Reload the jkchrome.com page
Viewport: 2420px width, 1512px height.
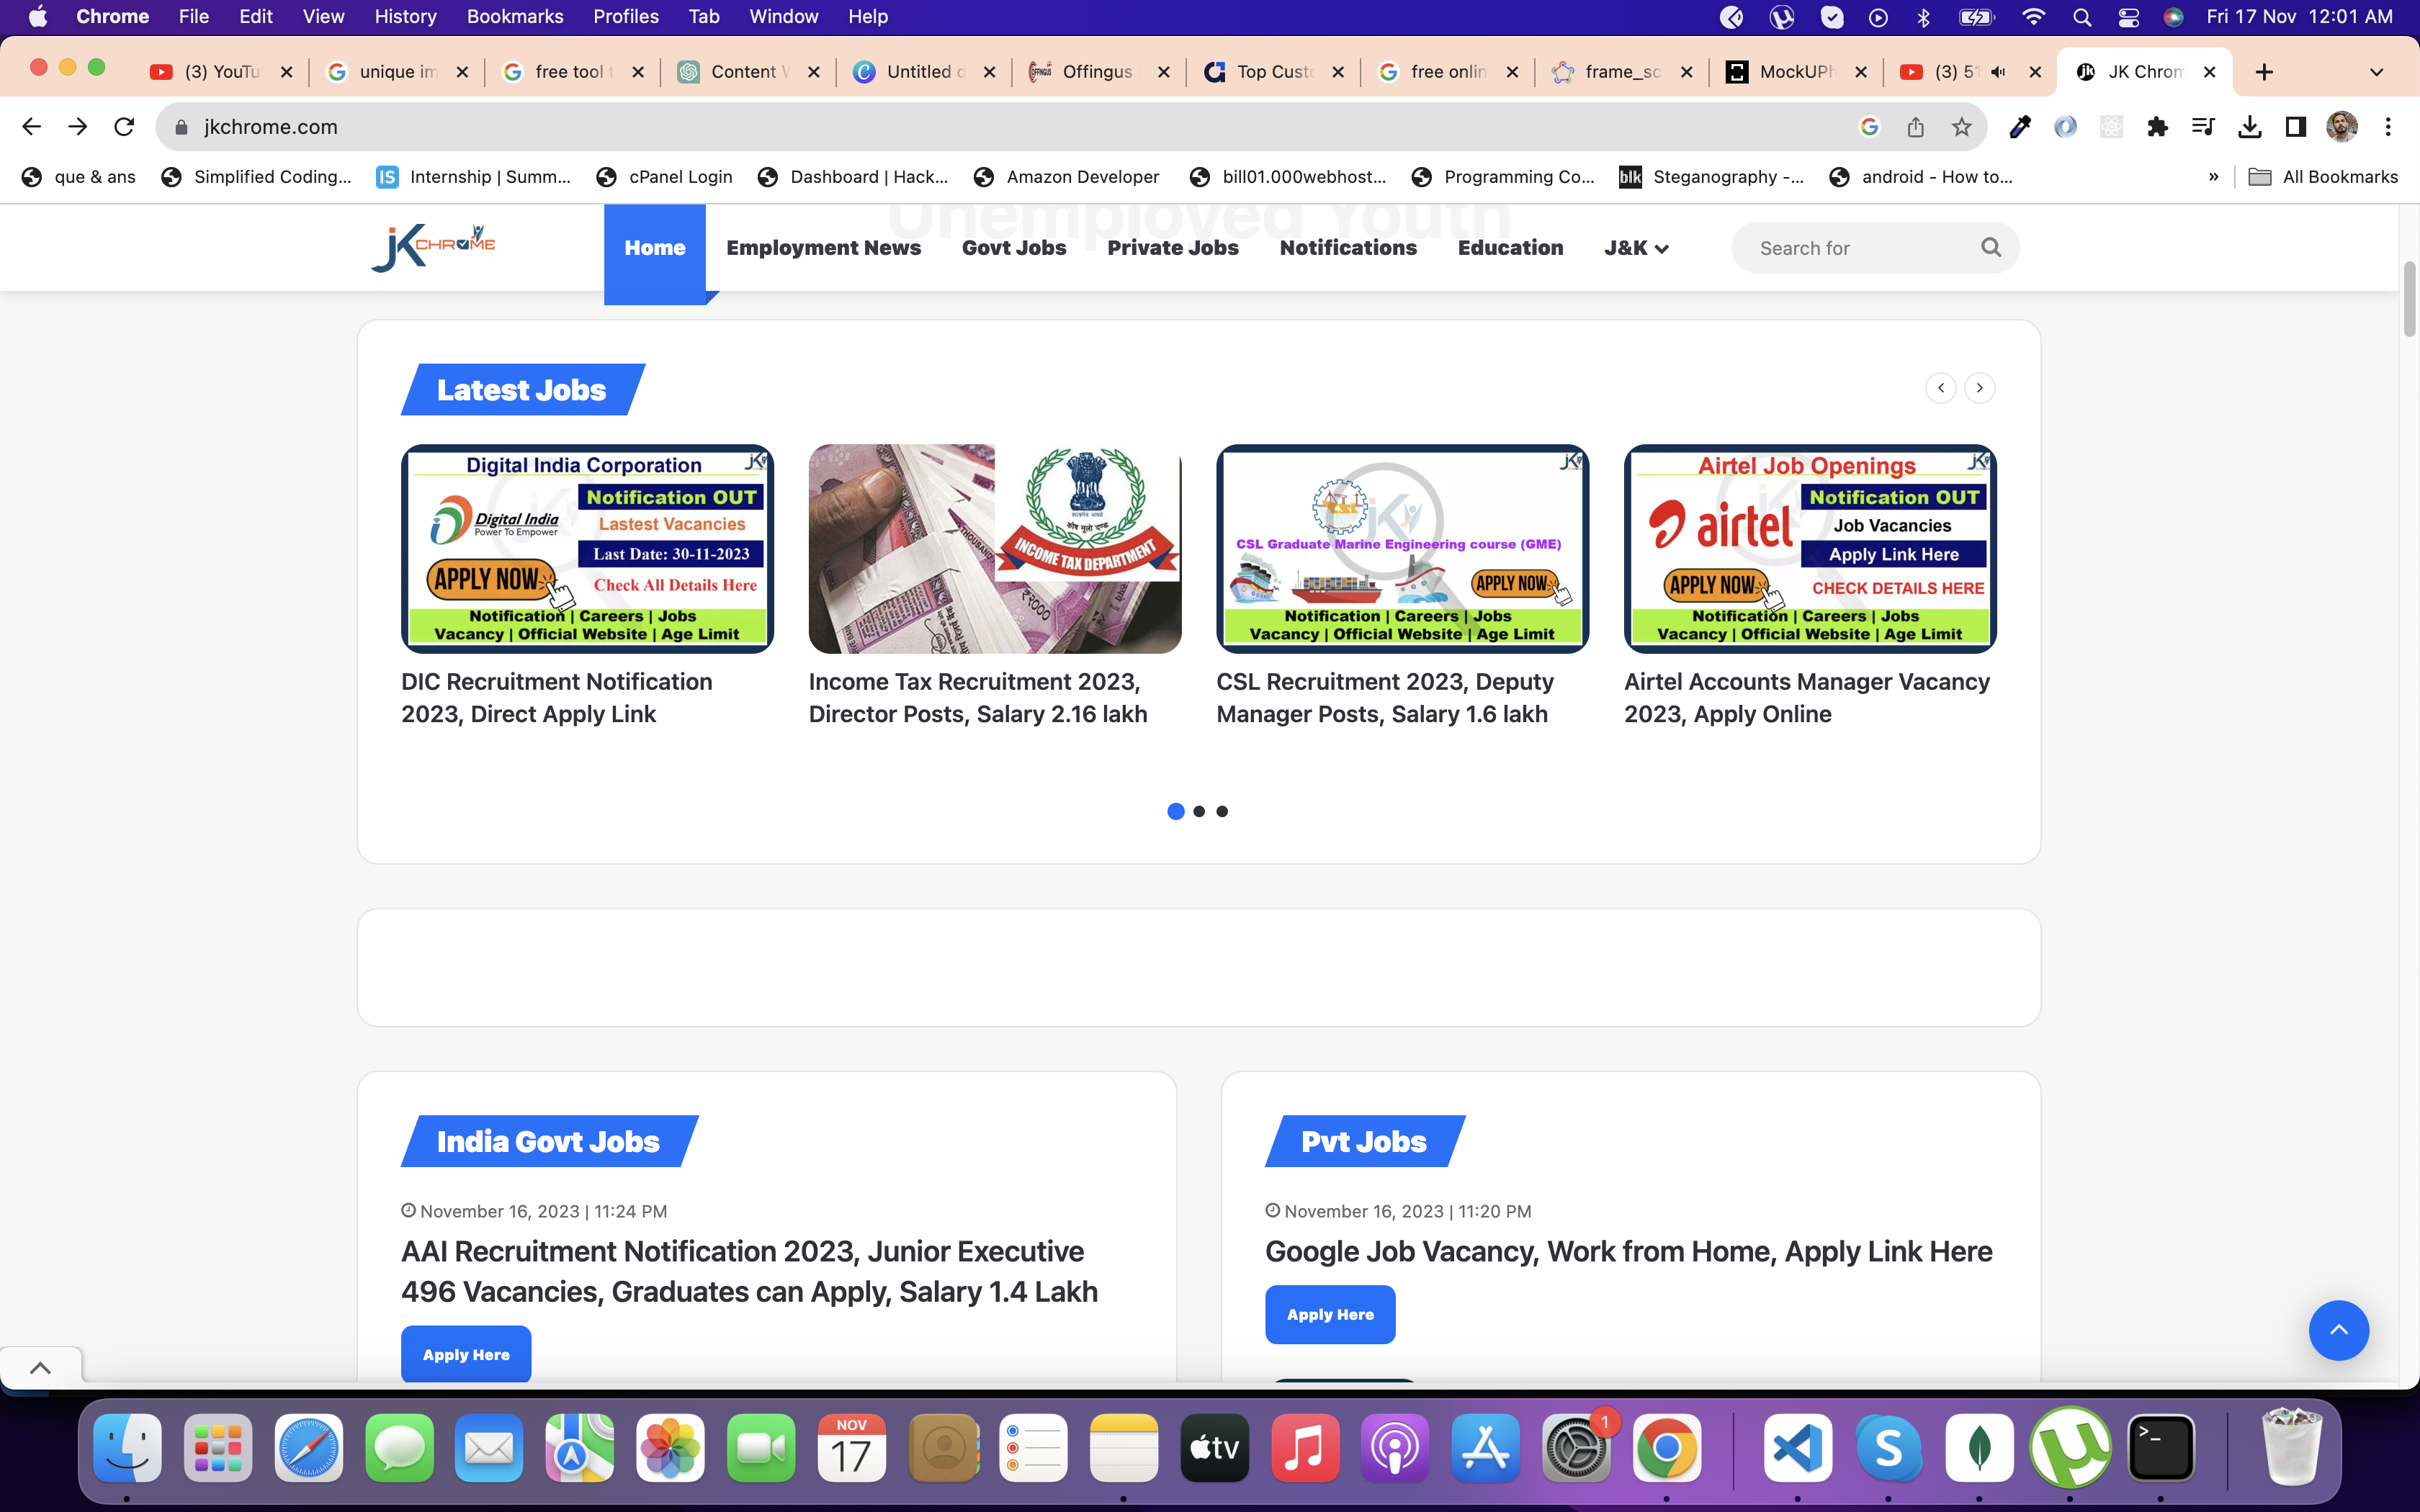[124, 127]
